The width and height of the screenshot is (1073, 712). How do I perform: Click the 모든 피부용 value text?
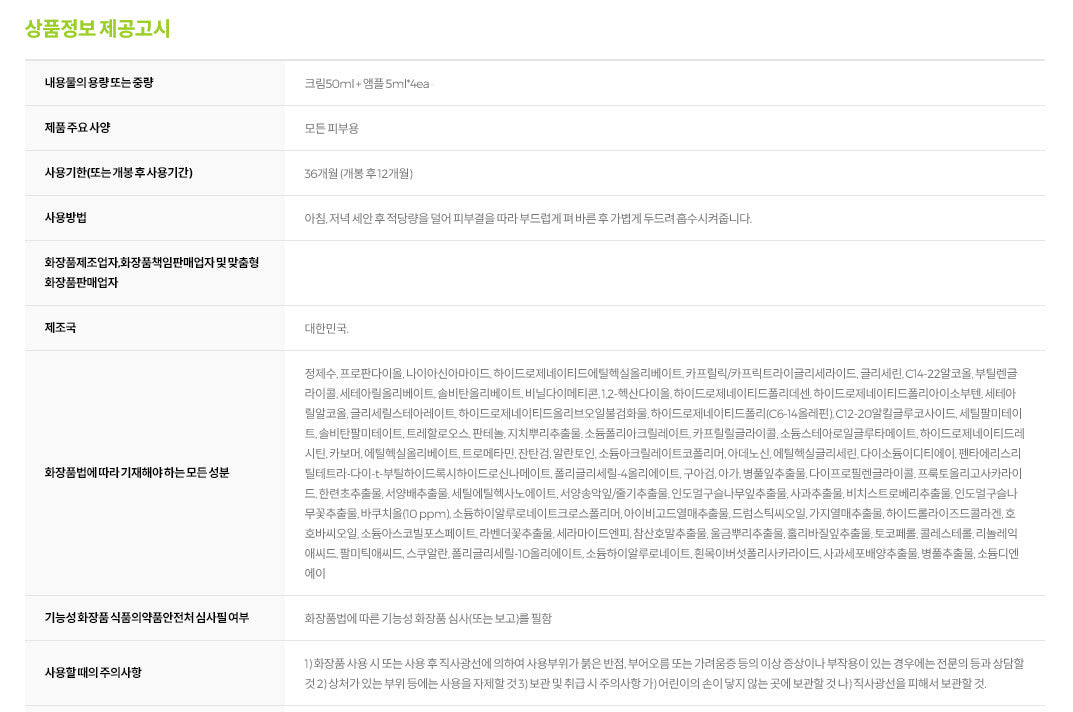click(331, 128)
